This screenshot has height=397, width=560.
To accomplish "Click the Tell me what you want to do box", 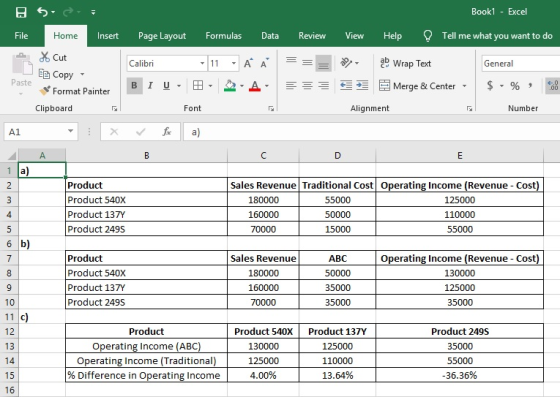I will pyautogui.click(x=497, y=36).
